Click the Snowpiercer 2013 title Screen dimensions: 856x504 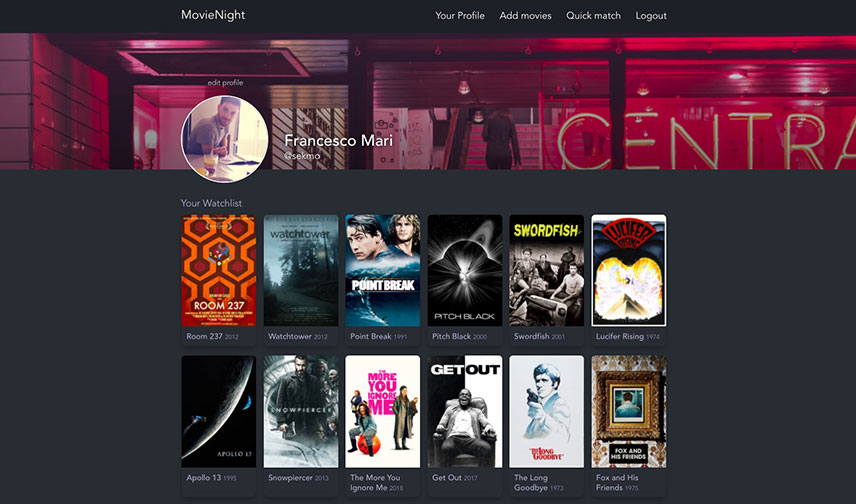[x=299, y=477]
